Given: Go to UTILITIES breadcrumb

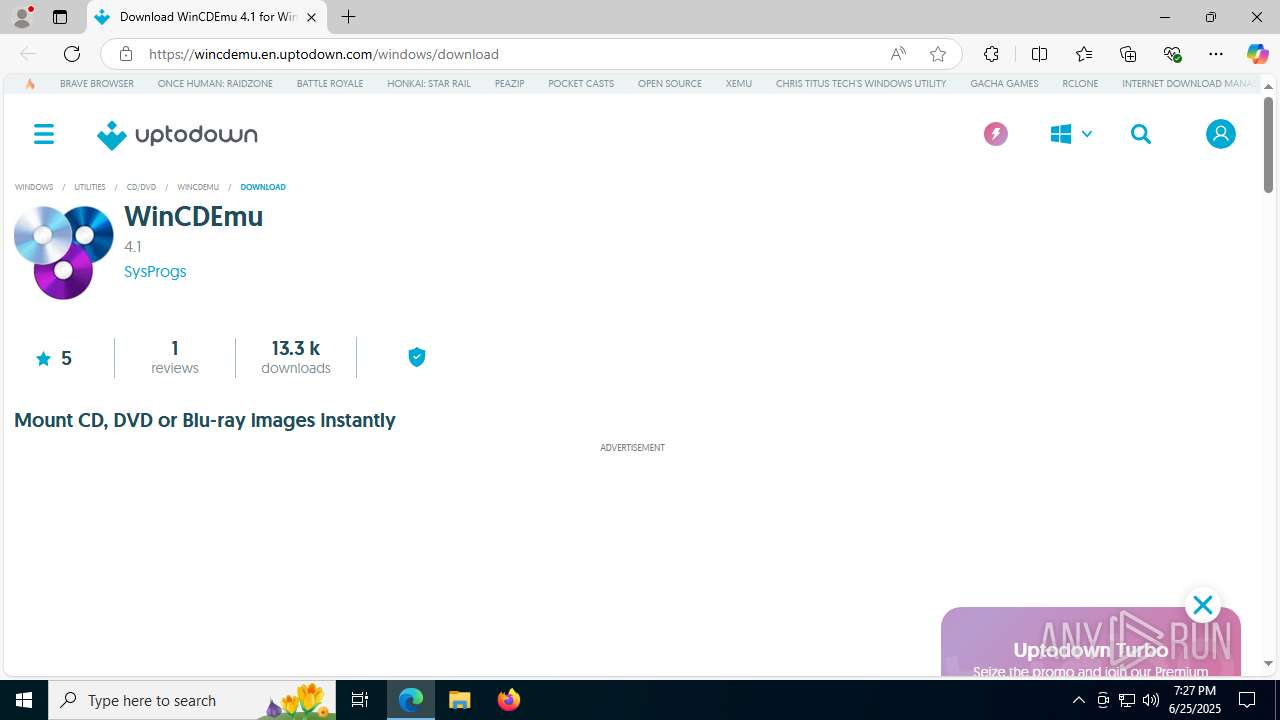Looking at the screenshot, I should [90, 187].
